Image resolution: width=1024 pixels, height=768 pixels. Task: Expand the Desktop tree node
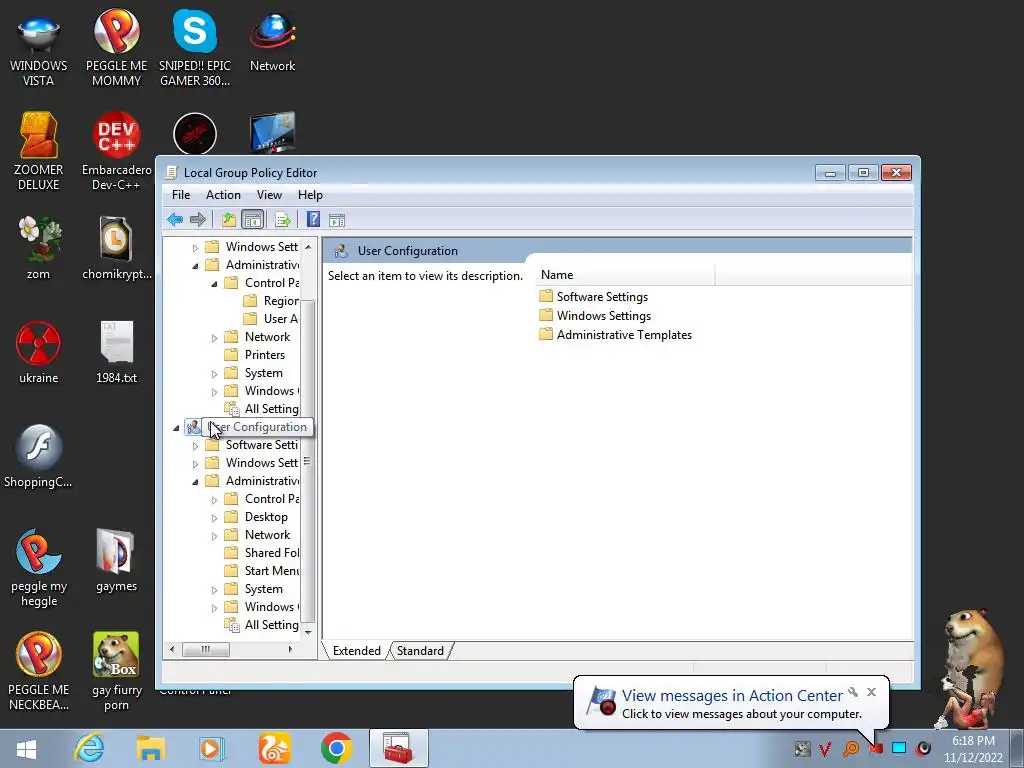[214, 518]
